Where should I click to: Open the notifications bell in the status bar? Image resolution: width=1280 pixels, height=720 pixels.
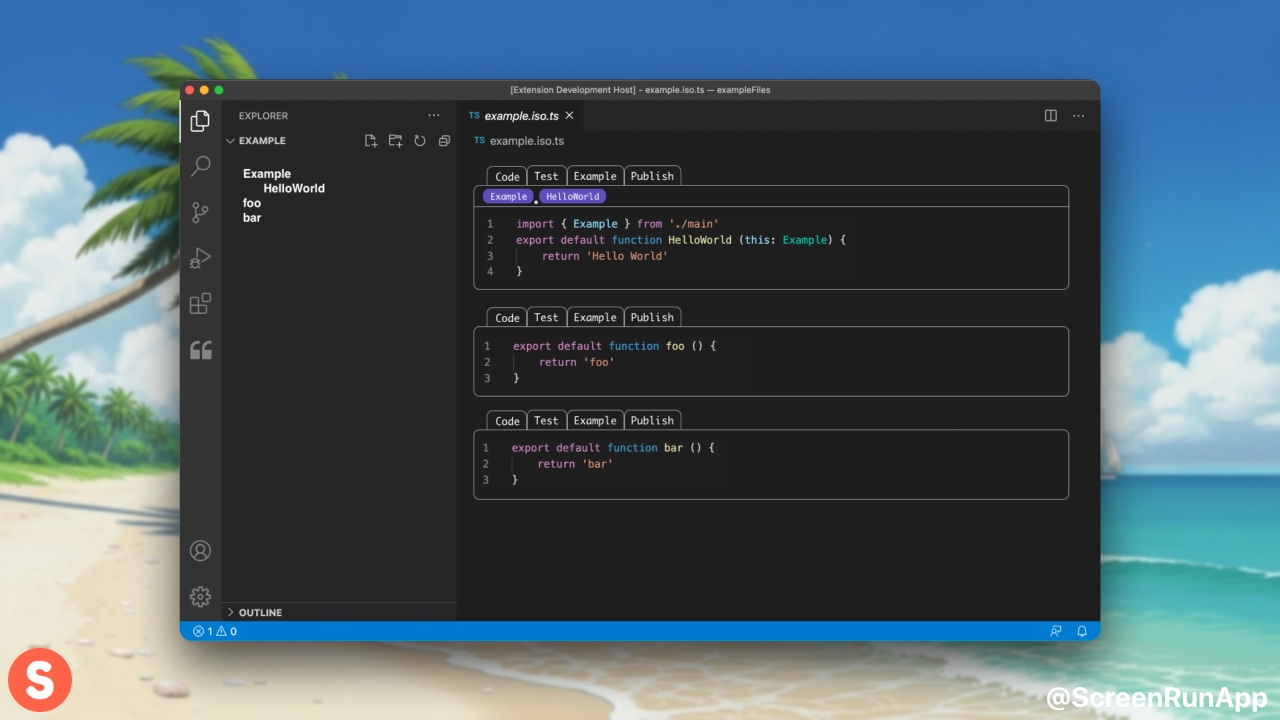coord(1081,631)
